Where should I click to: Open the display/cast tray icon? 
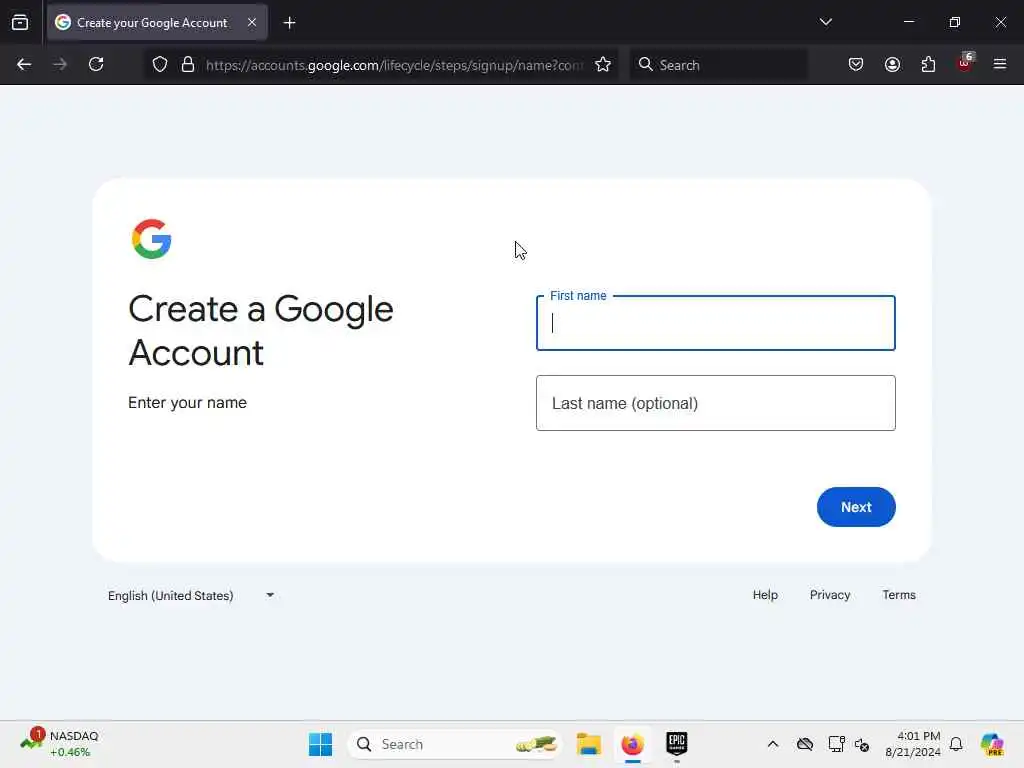coord(835,744)
